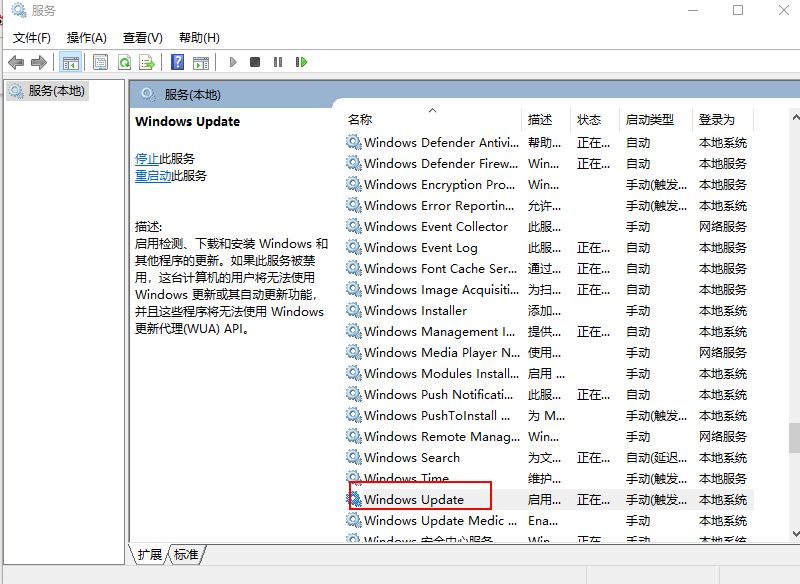Sort by the 名称 column header

(x=433, y=119)
